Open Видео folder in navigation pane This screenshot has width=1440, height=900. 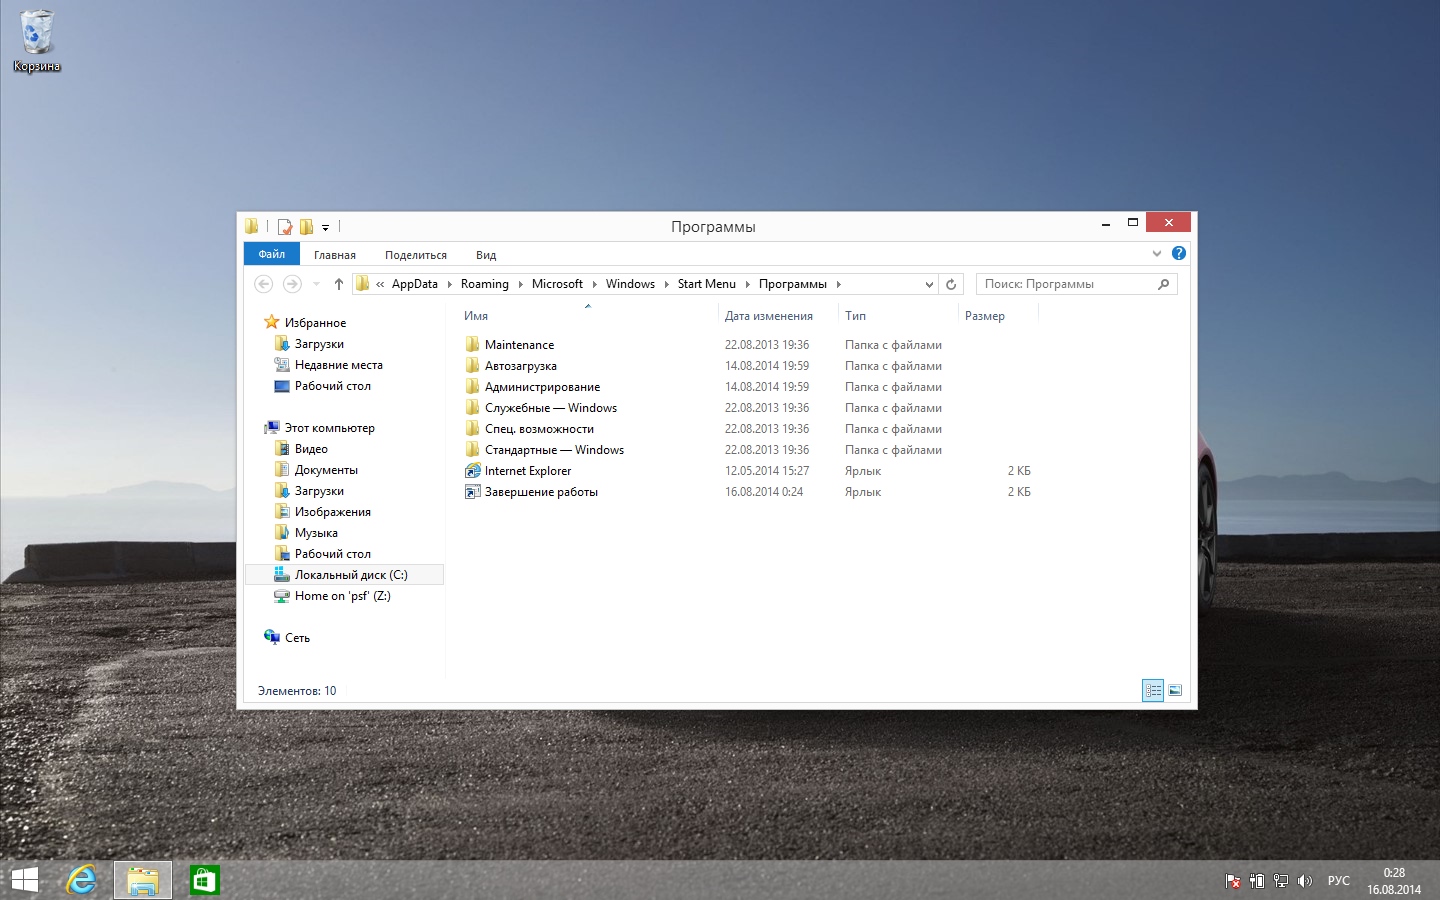311,449
